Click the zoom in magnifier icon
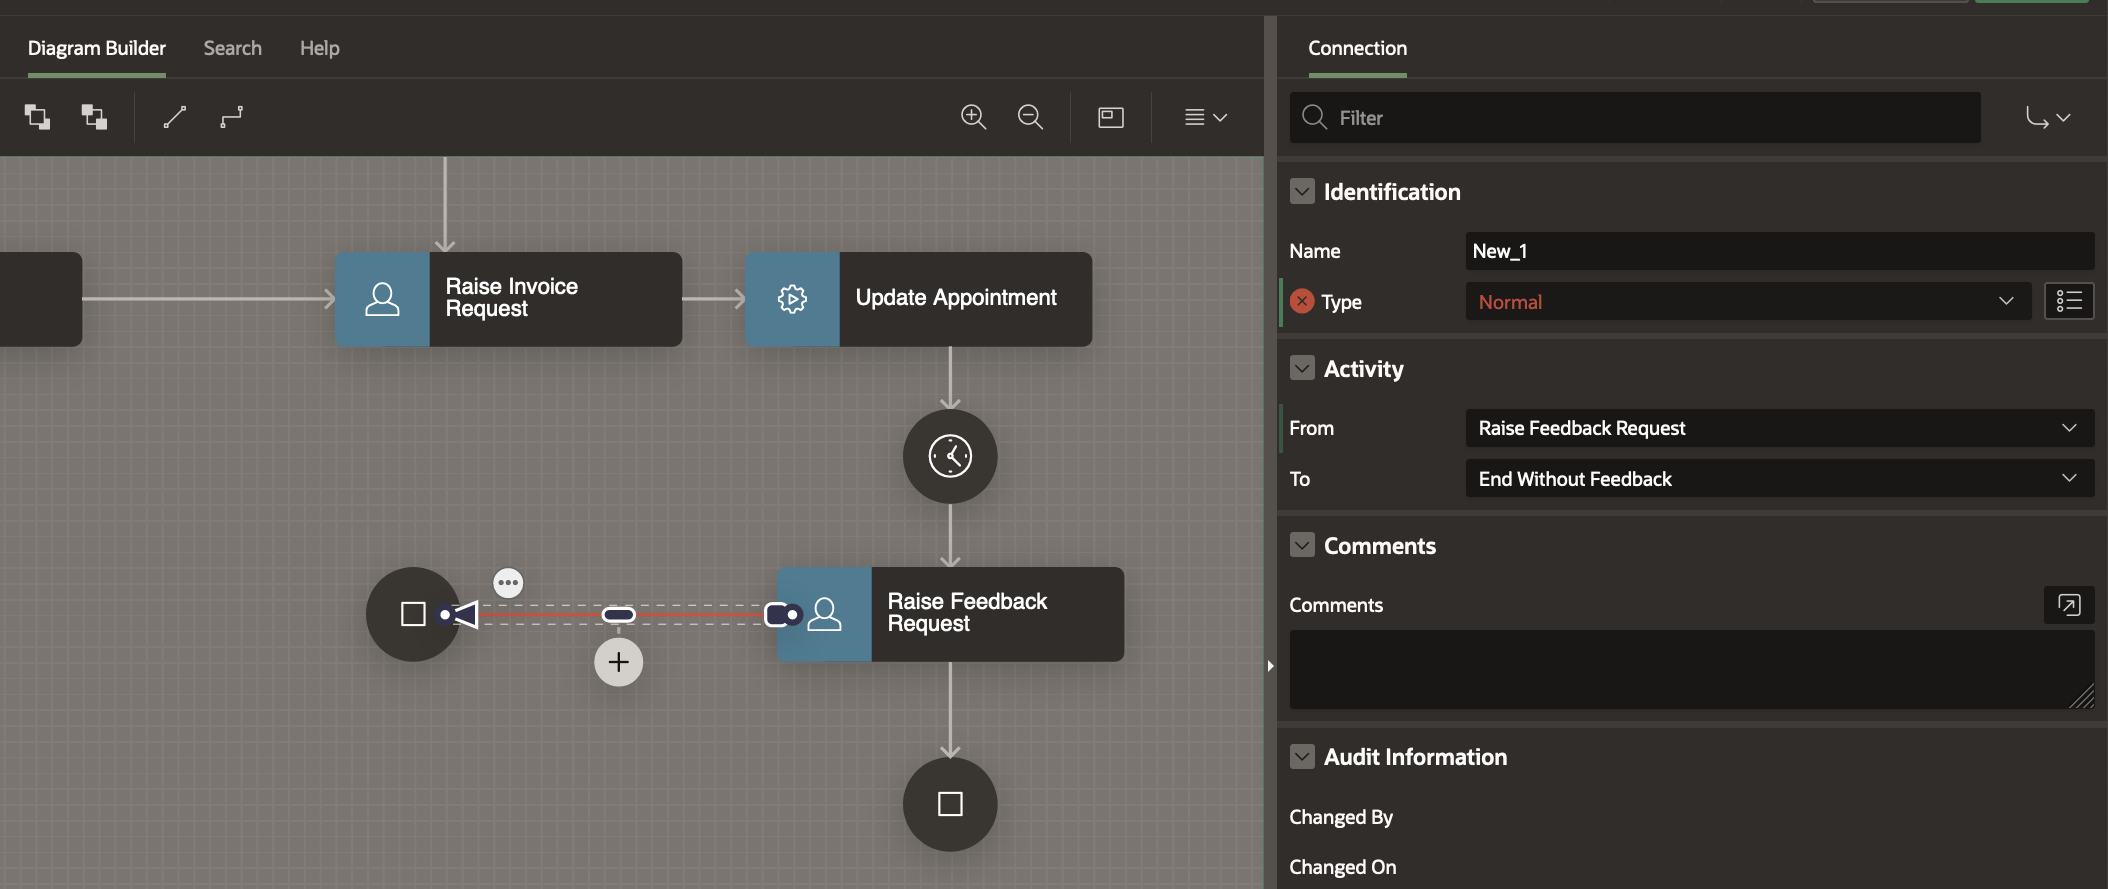Image resolution: width=2108 pixels, height=889 pixels. pos(973,117)
